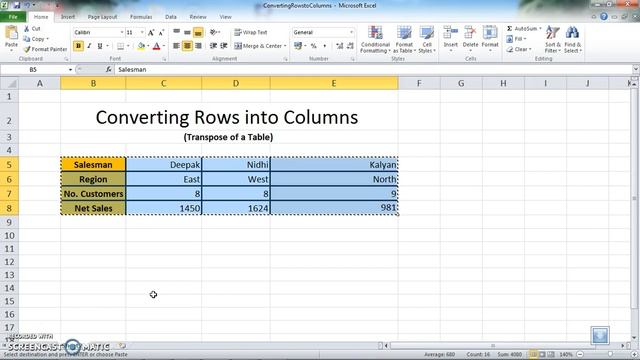Click Merge & Center button
The height and width of the screenshot is (360, 640).
pyautogui.click(x=260, y=46)
